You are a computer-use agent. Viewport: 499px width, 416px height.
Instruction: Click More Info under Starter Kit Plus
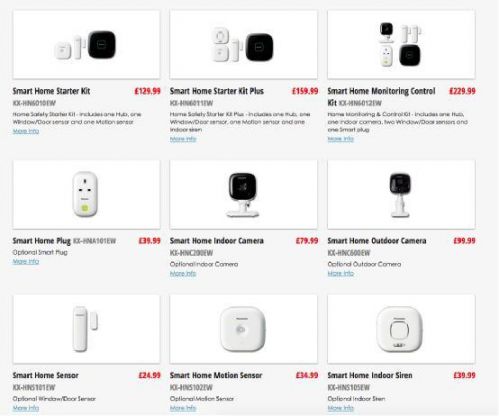[183, 139]
